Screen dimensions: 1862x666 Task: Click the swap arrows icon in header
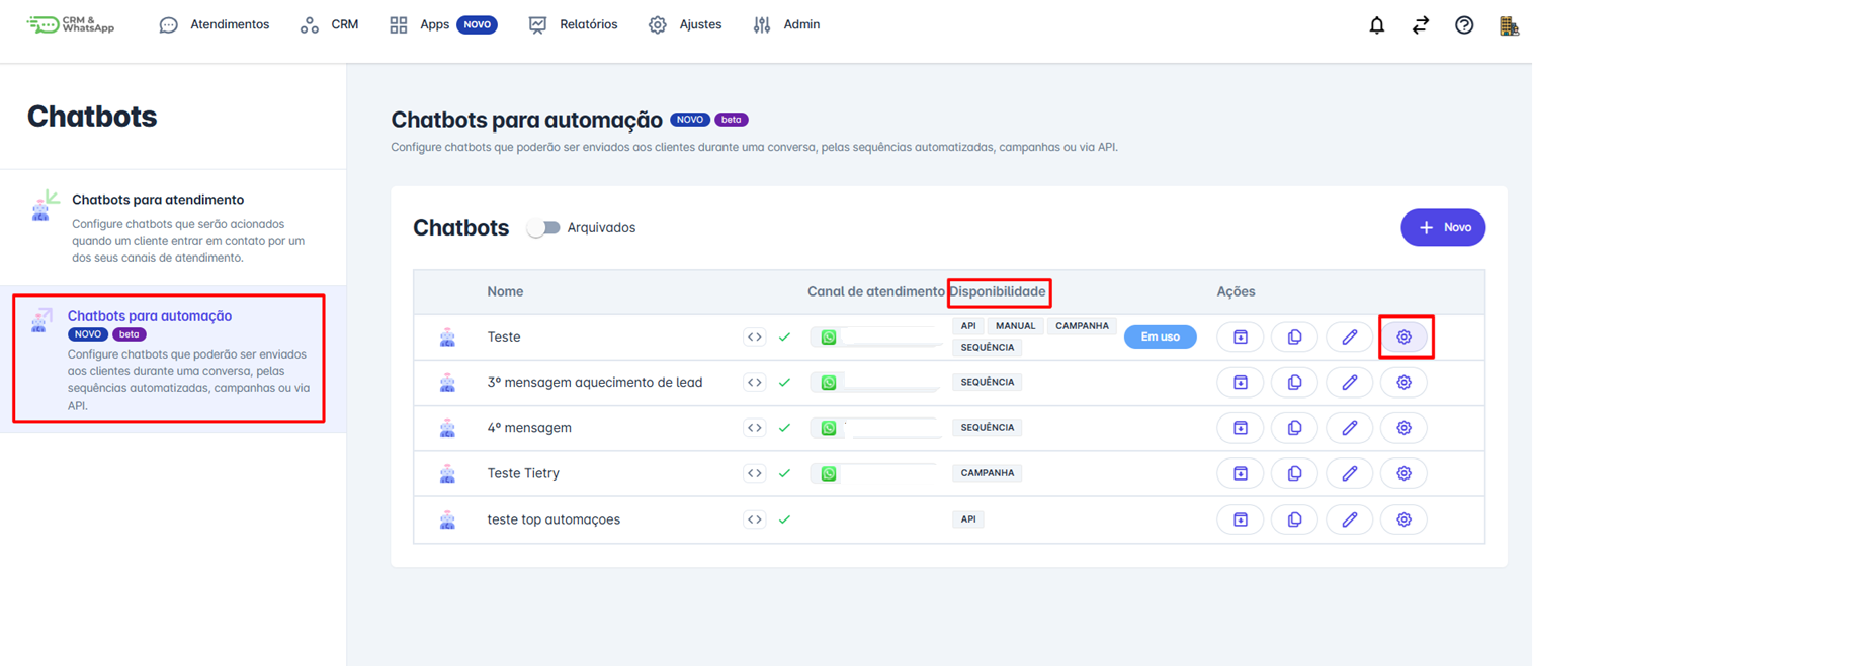1420,26
